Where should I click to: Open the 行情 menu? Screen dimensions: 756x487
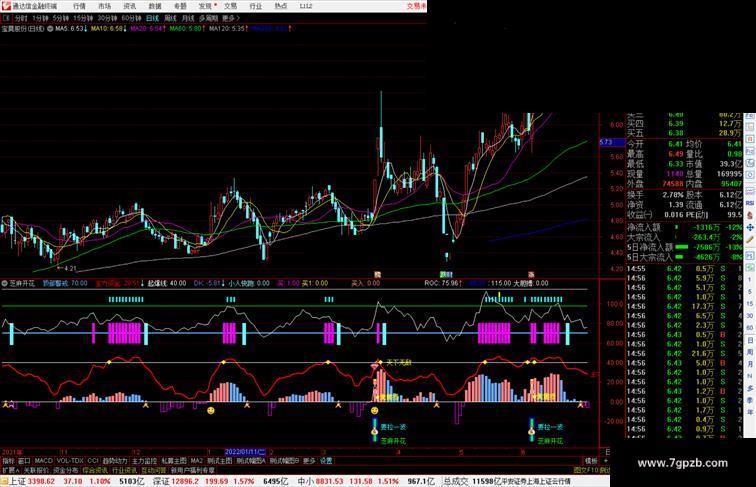point(79,6)
